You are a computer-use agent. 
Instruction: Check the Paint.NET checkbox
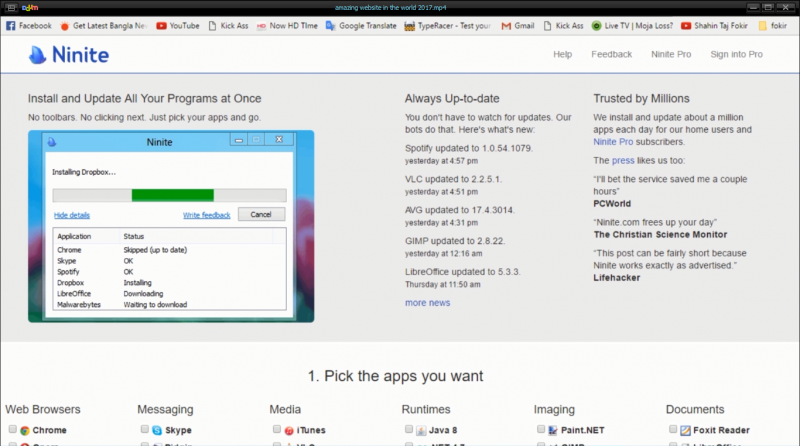(x=541, y=429)
